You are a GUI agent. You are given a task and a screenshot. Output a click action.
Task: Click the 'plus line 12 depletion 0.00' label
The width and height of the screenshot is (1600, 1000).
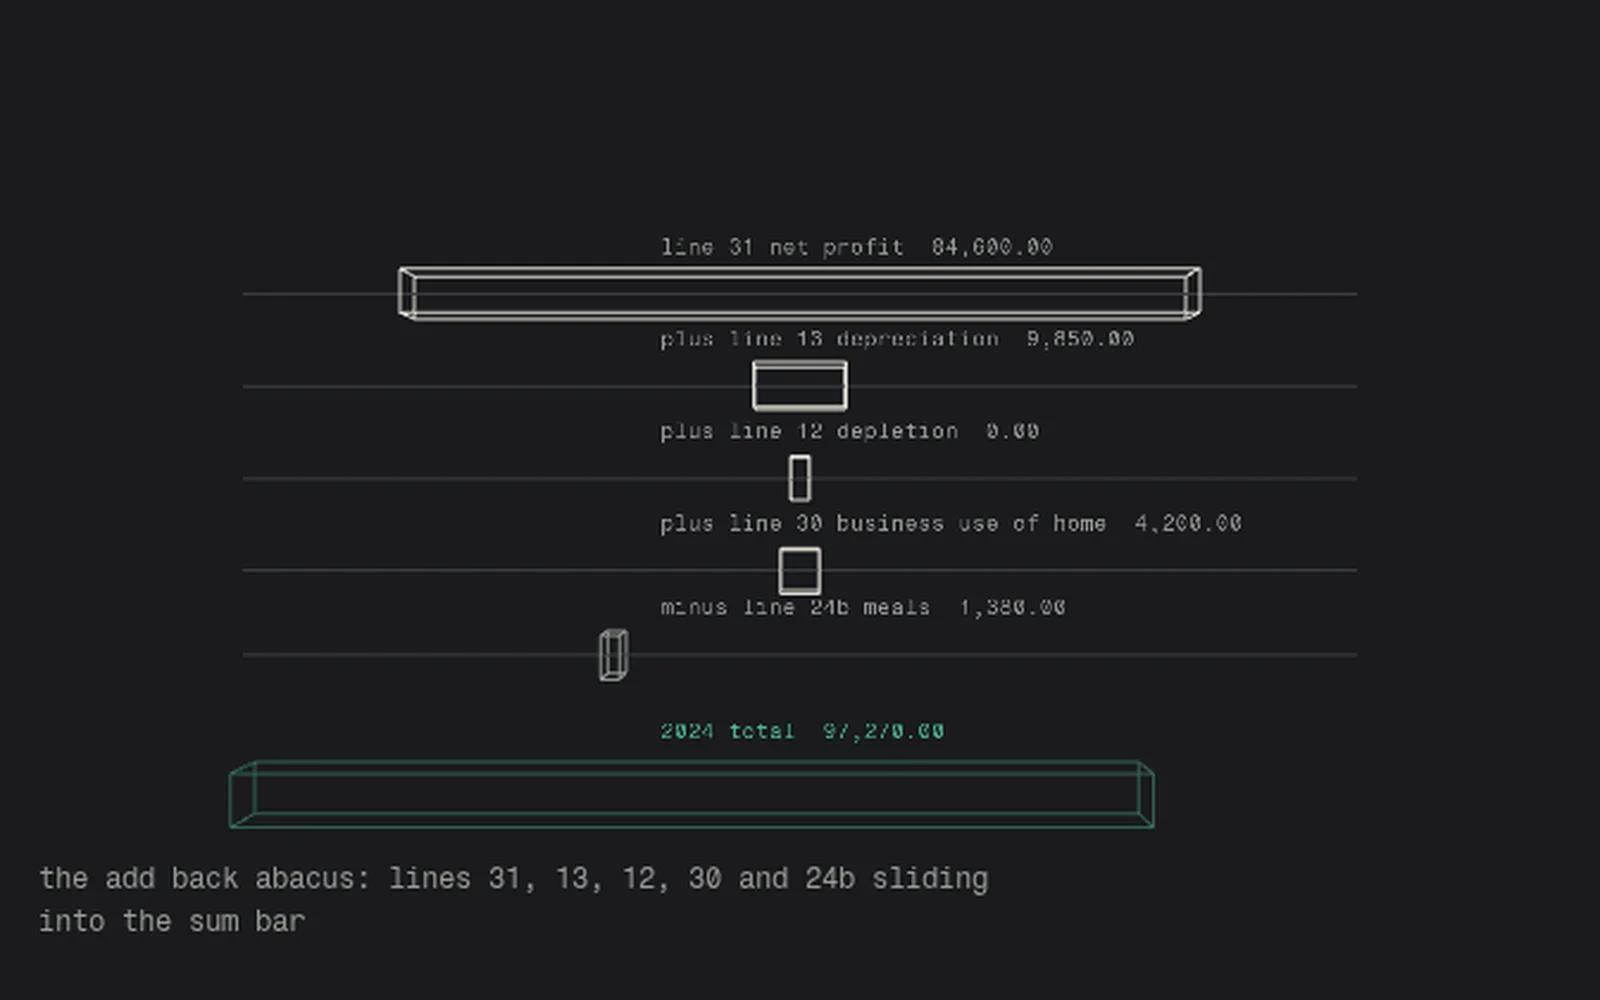pyautogui.click(x=849, y=431)
